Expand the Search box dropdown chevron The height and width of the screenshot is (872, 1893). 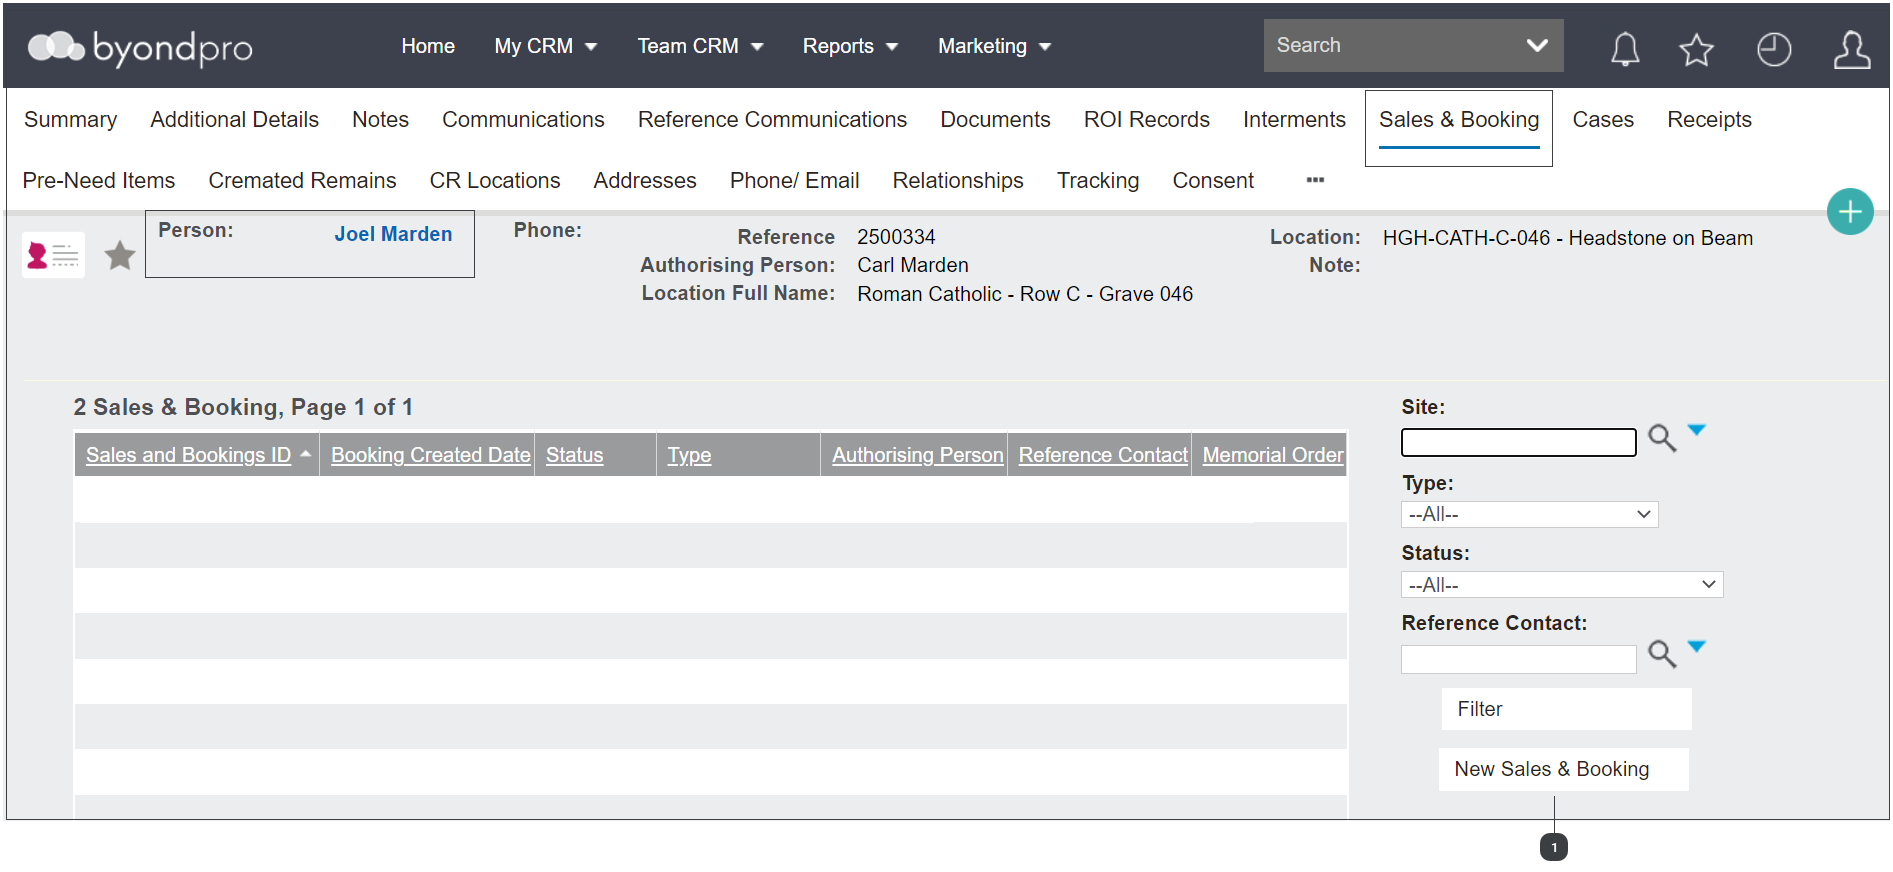pos(1537,45)
